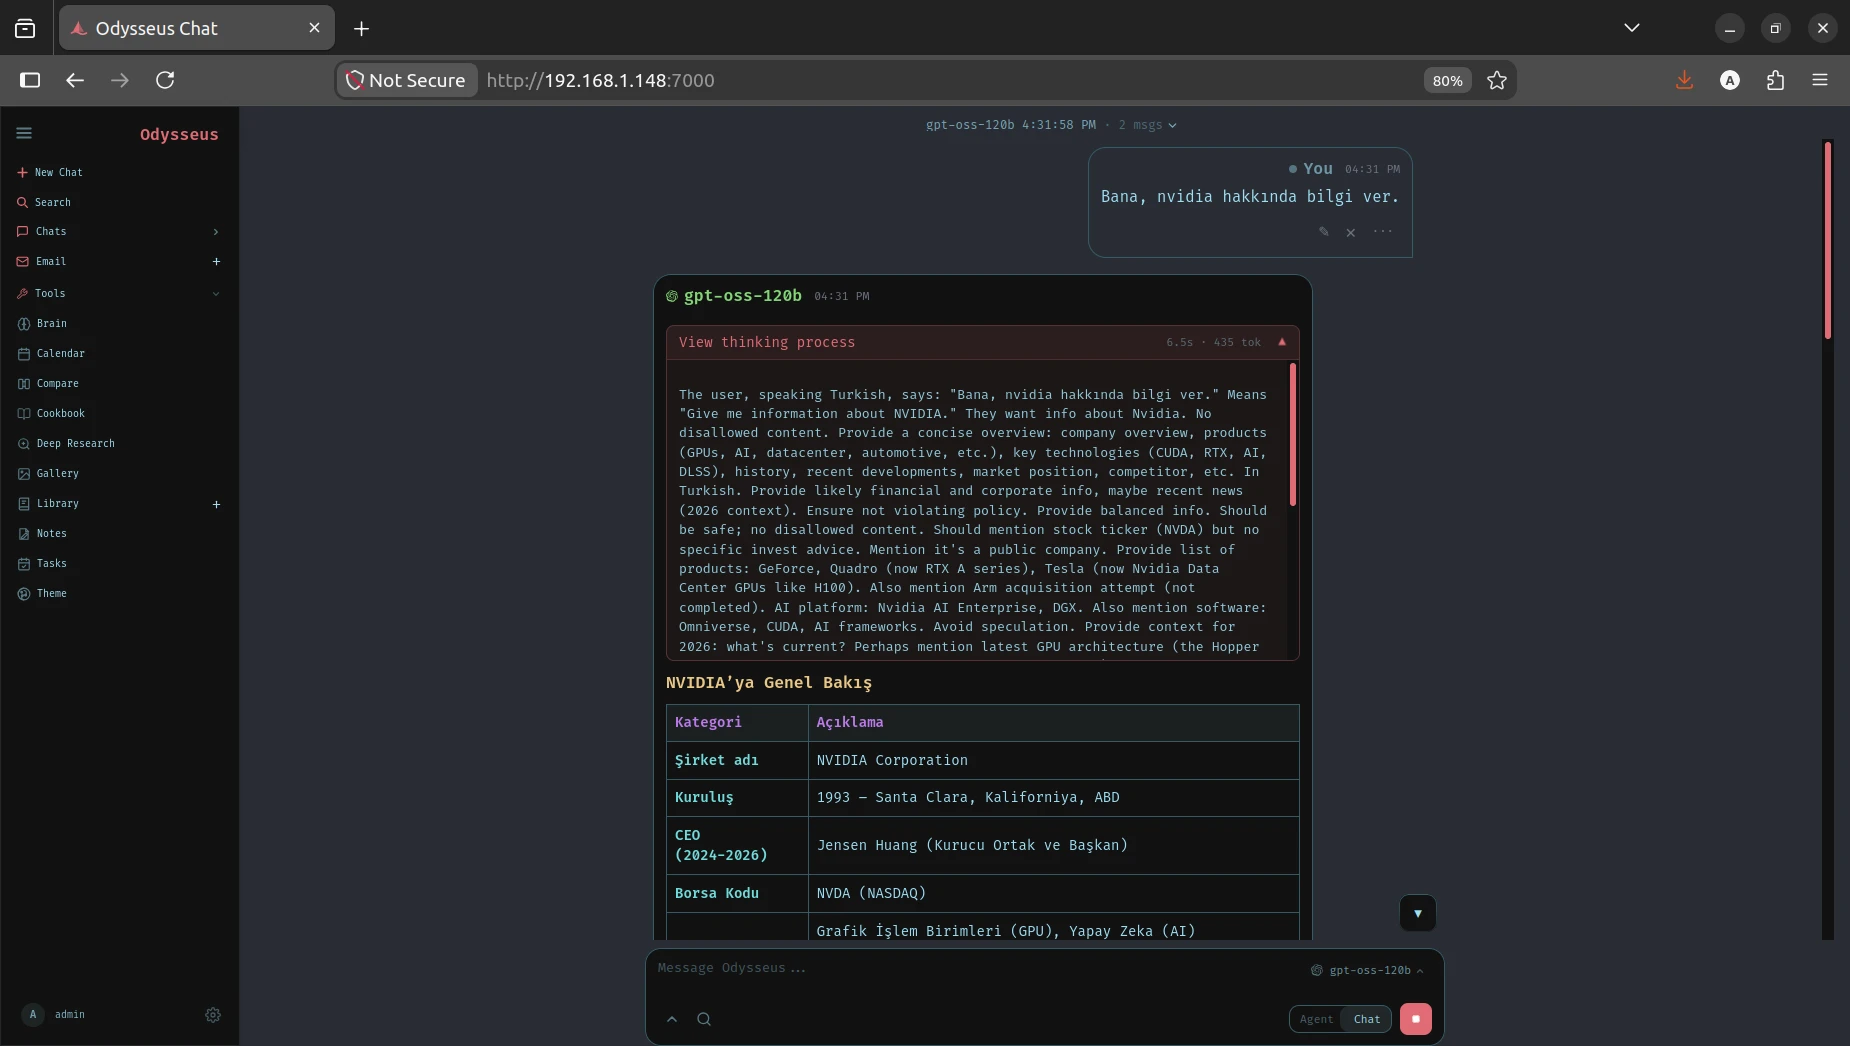
Task: Click the 'Açıklama' column header
Action: click(1053, 722)
